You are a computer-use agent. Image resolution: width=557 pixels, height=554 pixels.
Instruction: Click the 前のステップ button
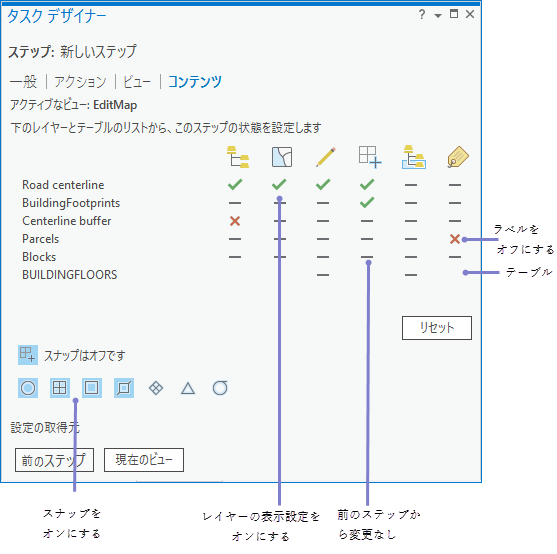tap(54, 460)
